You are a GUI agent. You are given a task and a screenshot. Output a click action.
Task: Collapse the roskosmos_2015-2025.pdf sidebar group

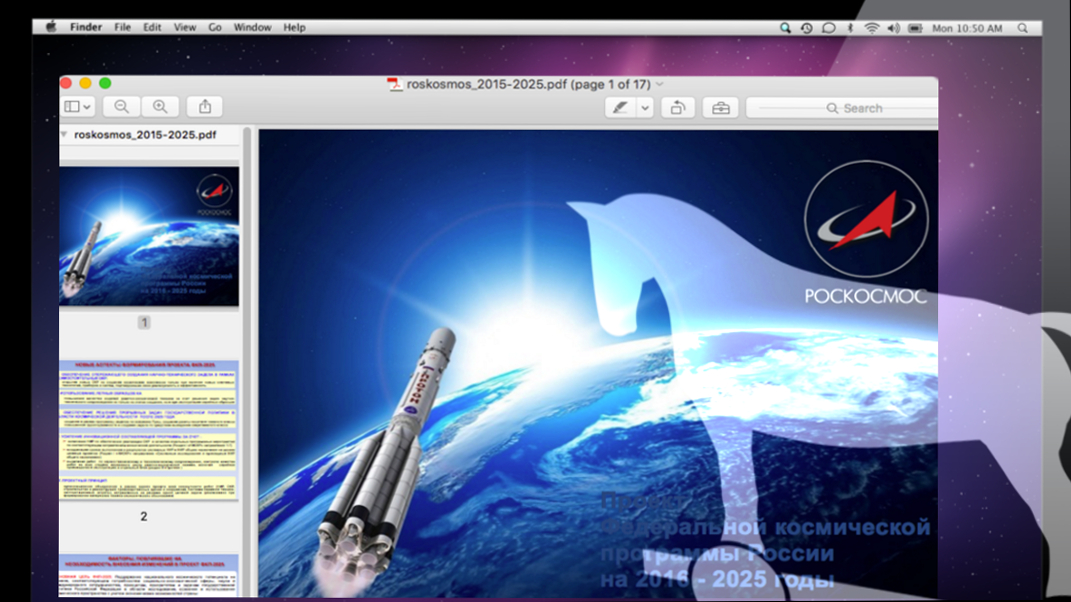click(64, 135)
